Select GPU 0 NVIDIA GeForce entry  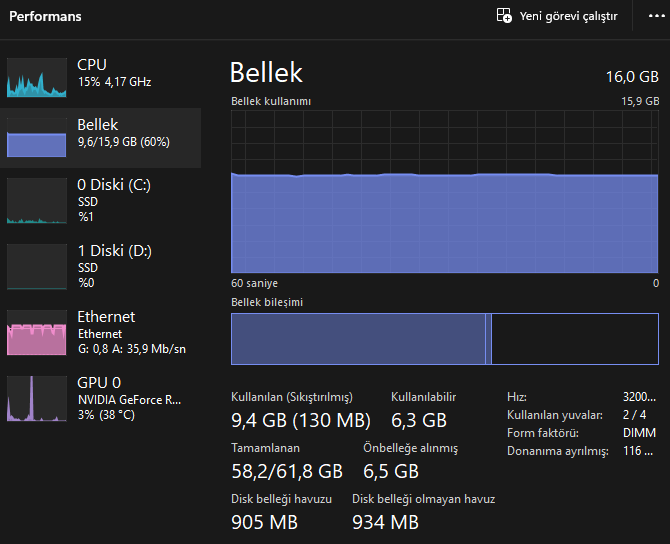coord(129,399)
